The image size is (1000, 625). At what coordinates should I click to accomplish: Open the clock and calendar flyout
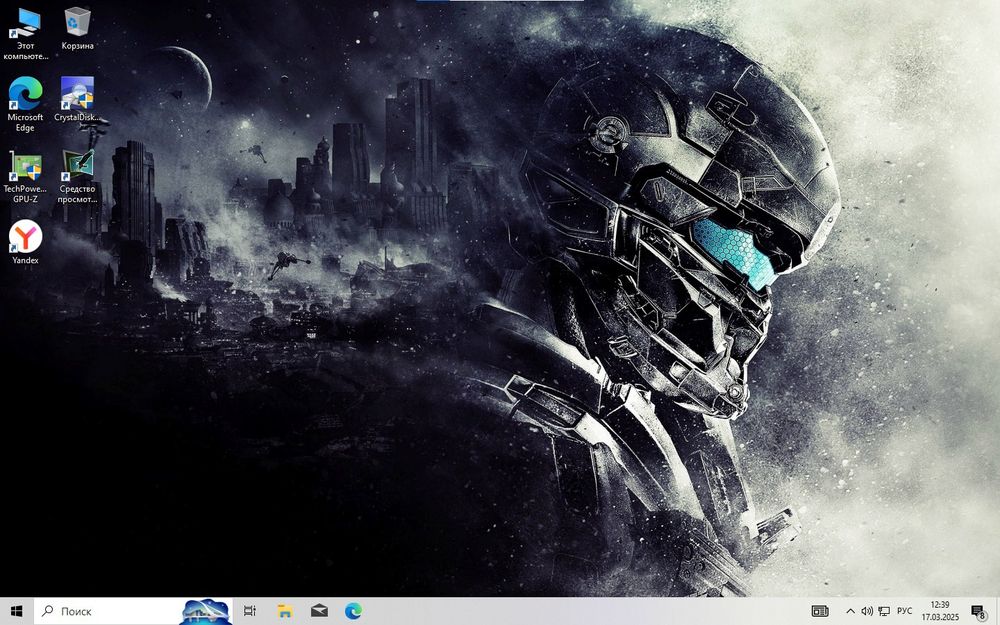940,611
